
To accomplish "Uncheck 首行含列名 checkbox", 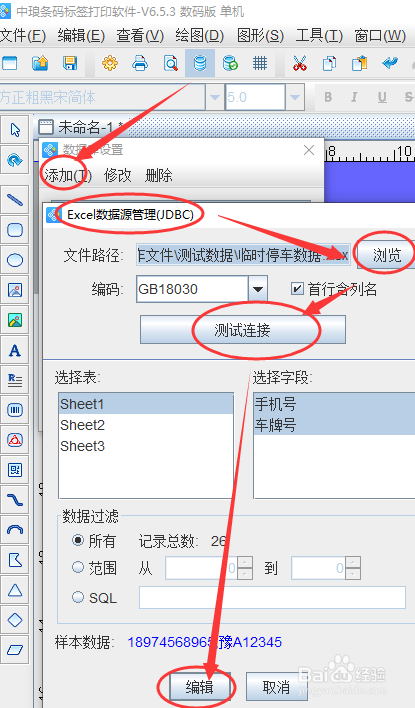I will click(297, 289).
